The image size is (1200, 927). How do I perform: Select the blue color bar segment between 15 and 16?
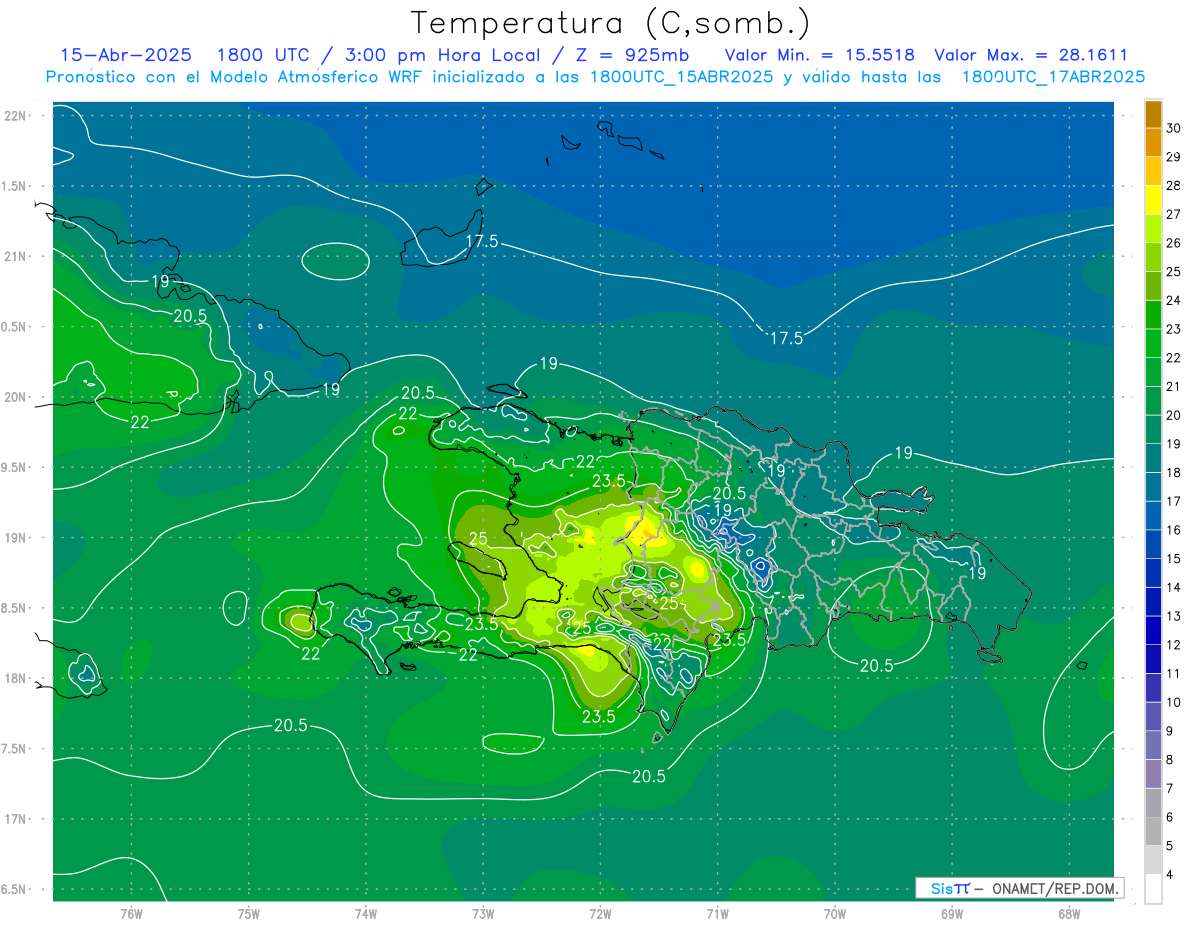[x=1153, y=546]
